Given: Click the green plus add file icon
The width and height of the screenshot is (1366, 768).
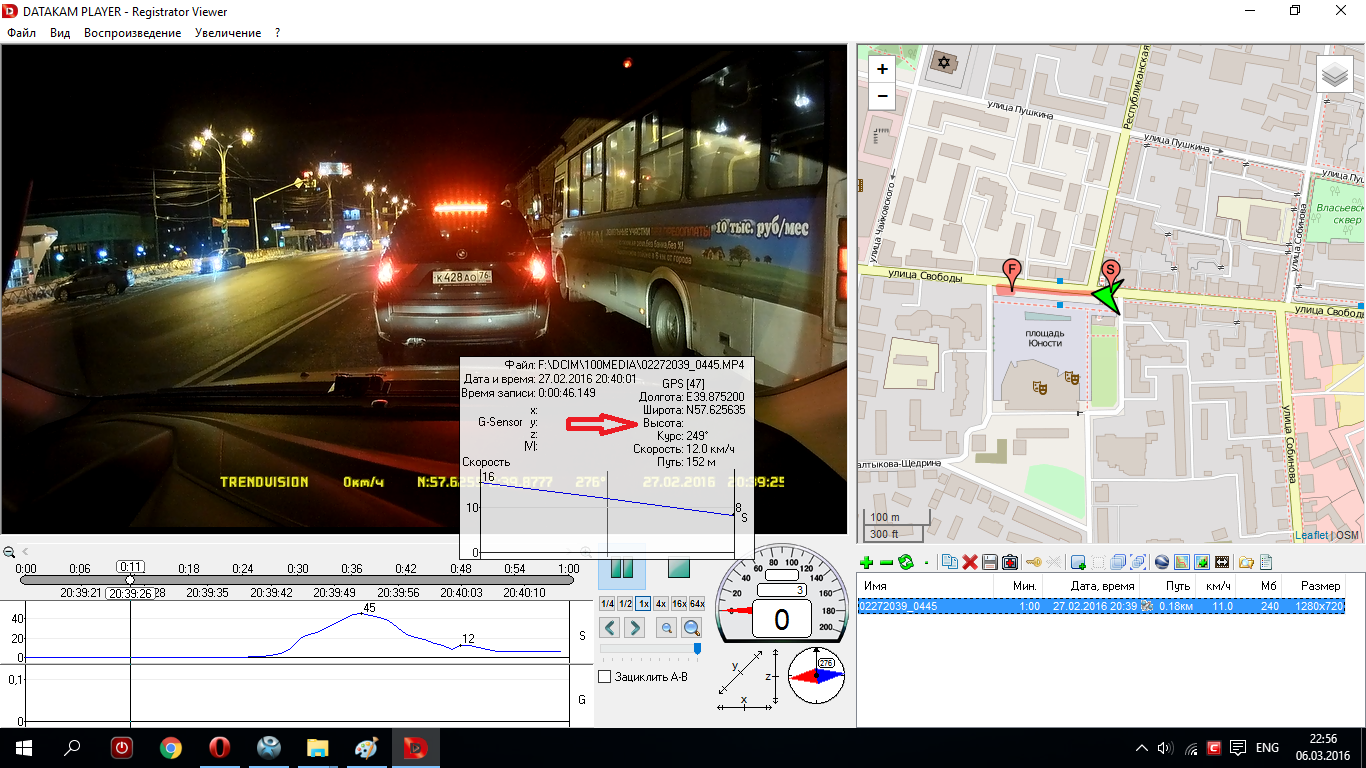Looking at the screenshot, I should click(x=867, y=563).
